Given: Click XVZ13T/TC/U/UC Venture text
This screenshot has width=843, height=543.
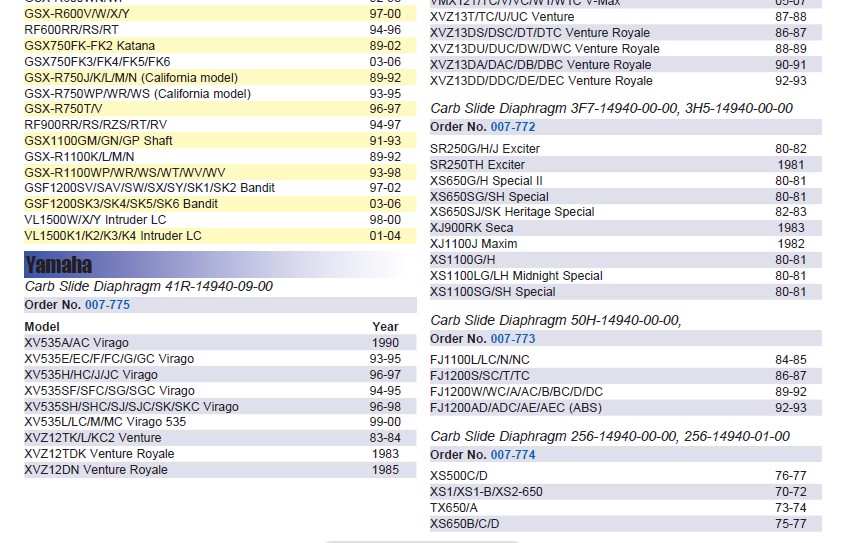Looking at the screenshot, I should (x=502, y=17).
